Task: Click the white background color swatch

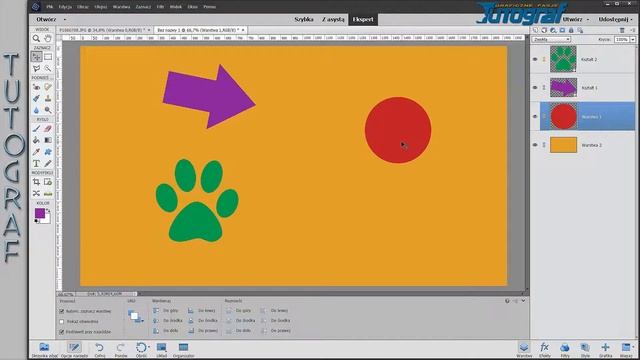Action: tap(47, 220)
